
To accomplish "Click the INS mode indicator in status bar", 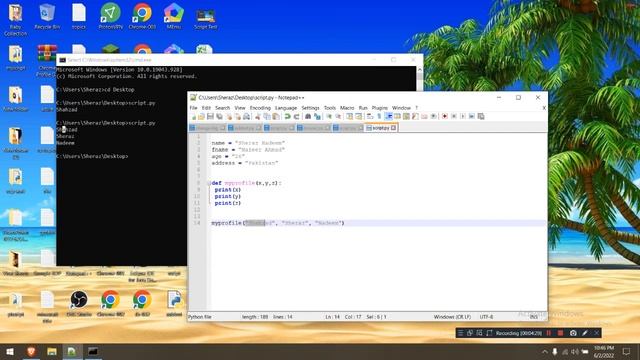I will coord(533,317).
